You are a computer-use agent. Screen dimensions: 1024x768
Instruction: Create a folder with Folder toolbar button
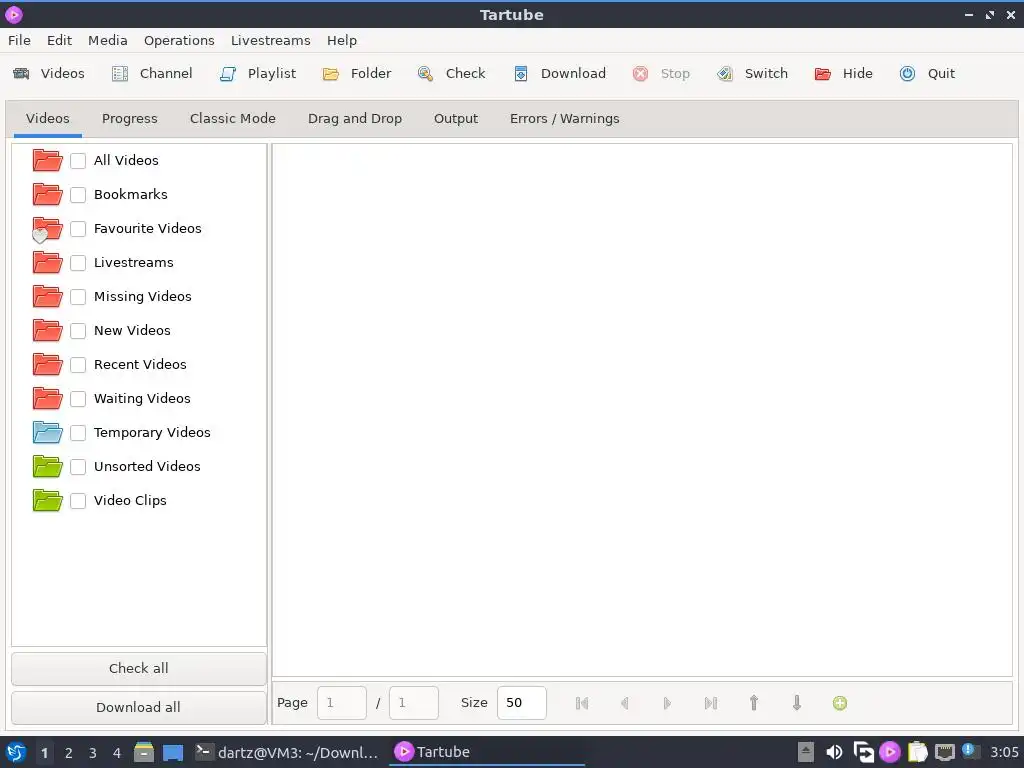(357, 73)
